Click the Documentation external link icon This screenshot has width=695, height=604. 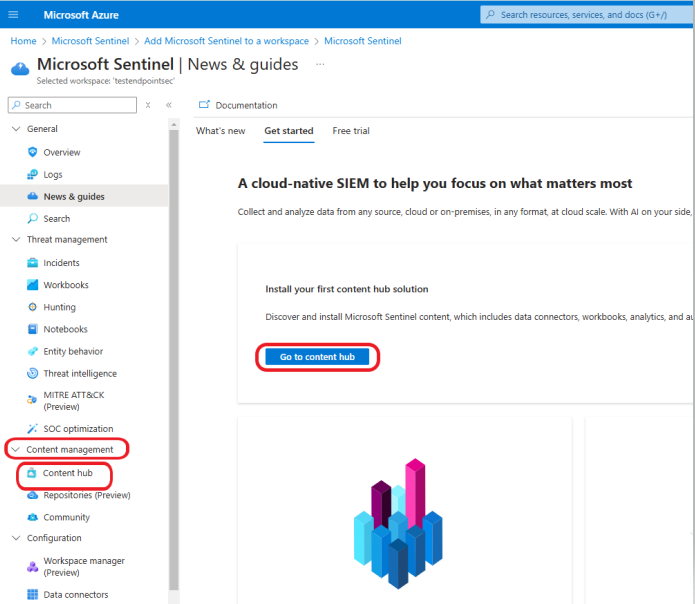click(204, 105)
